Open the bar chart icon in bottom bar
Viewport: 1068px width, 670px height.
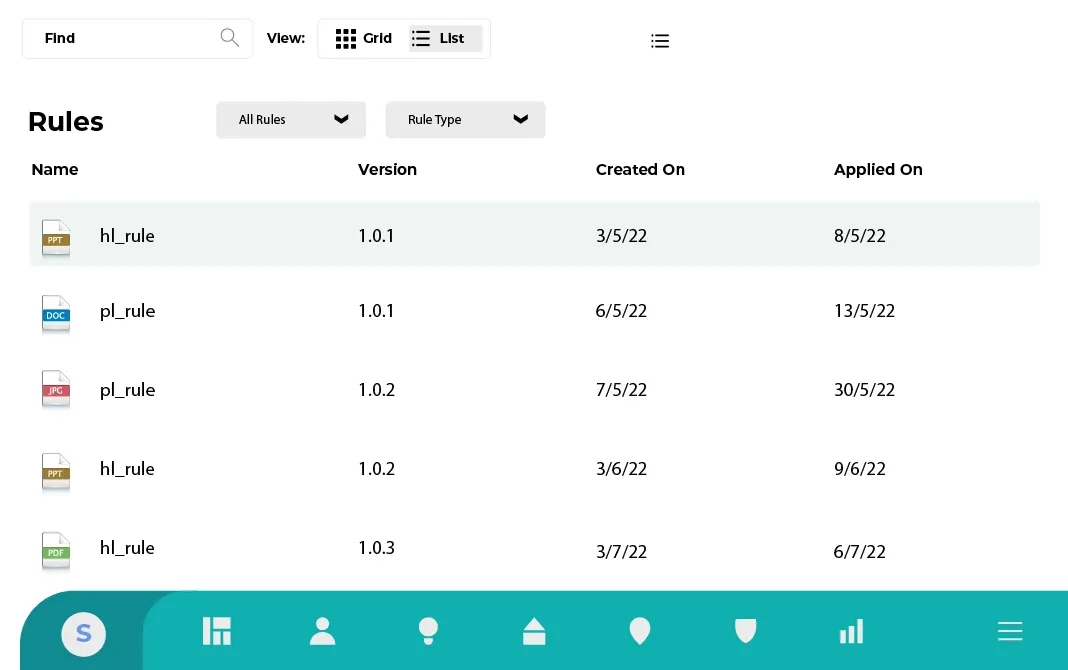[851, 631]
